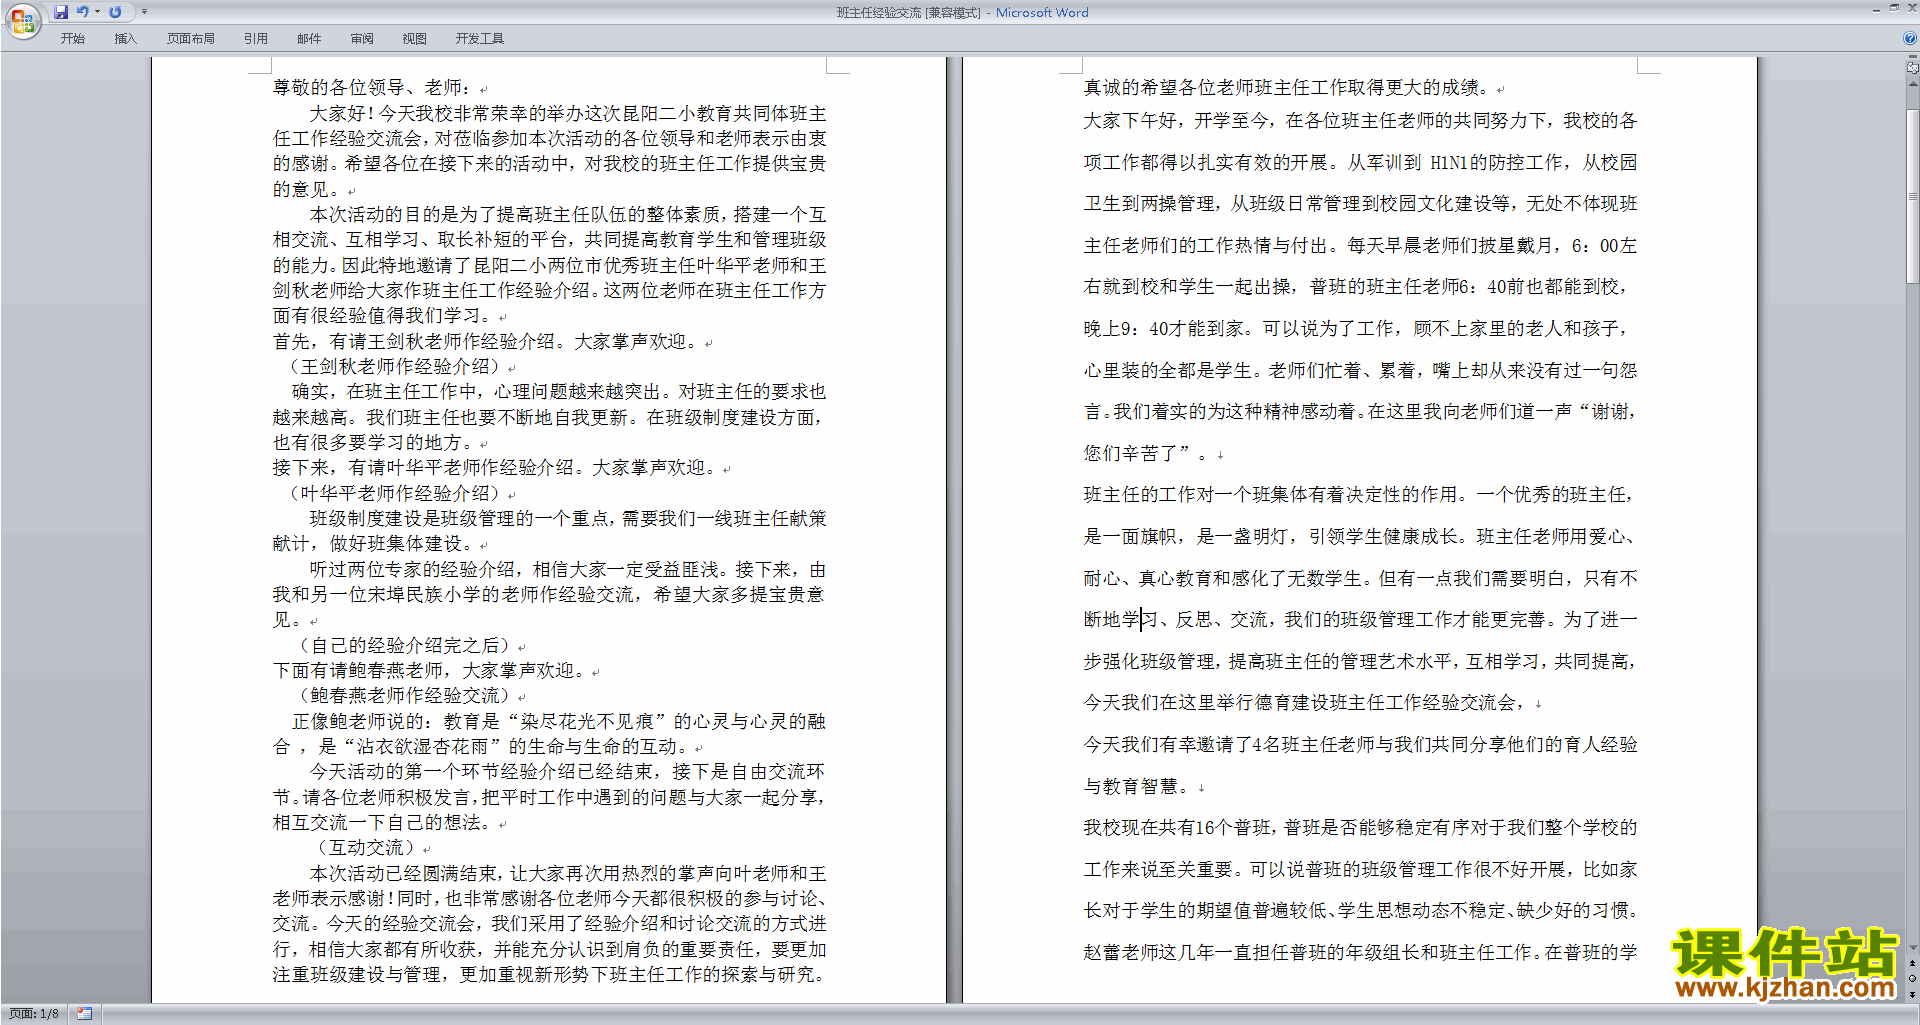Restore down the Word window

pyautogui.click(x=1894, y=8)
